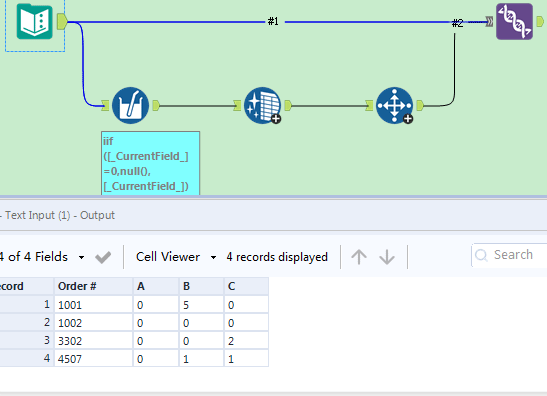
Task: Select the #2 connection label
Action: 458,23
